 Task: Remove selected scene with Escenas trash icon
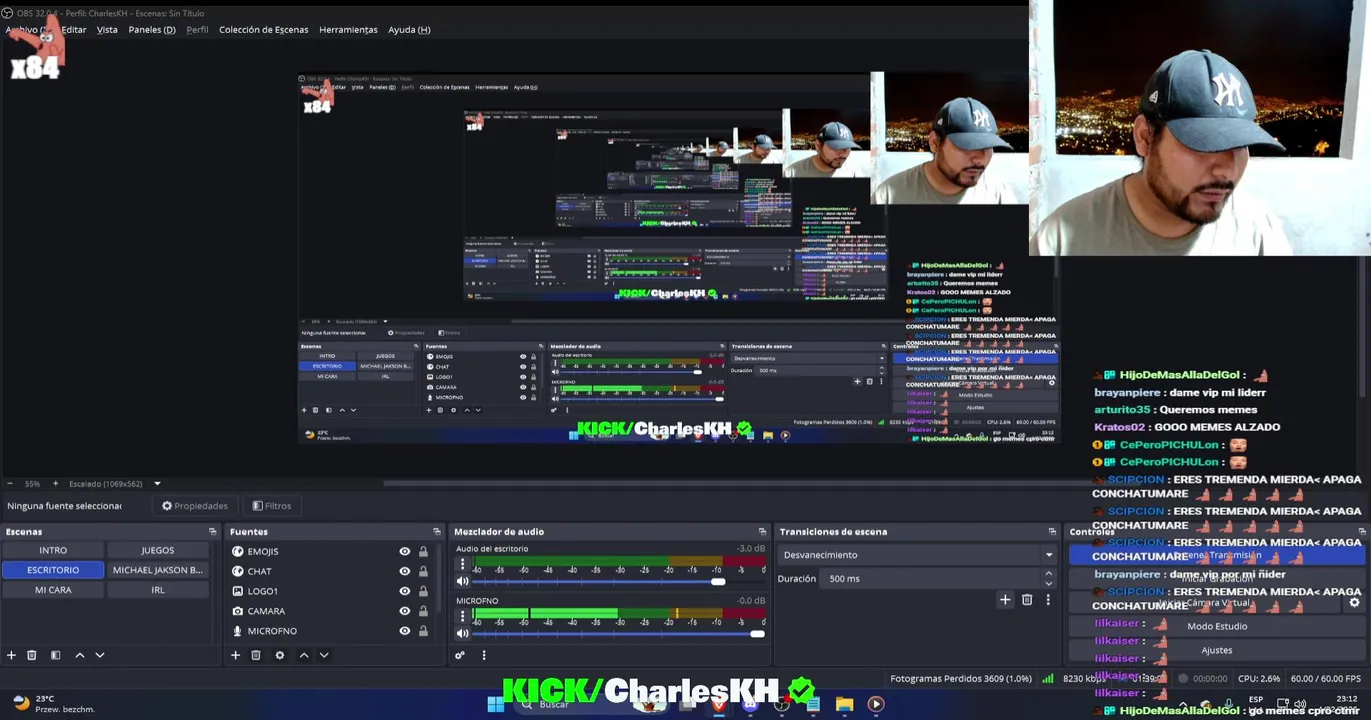32,655
